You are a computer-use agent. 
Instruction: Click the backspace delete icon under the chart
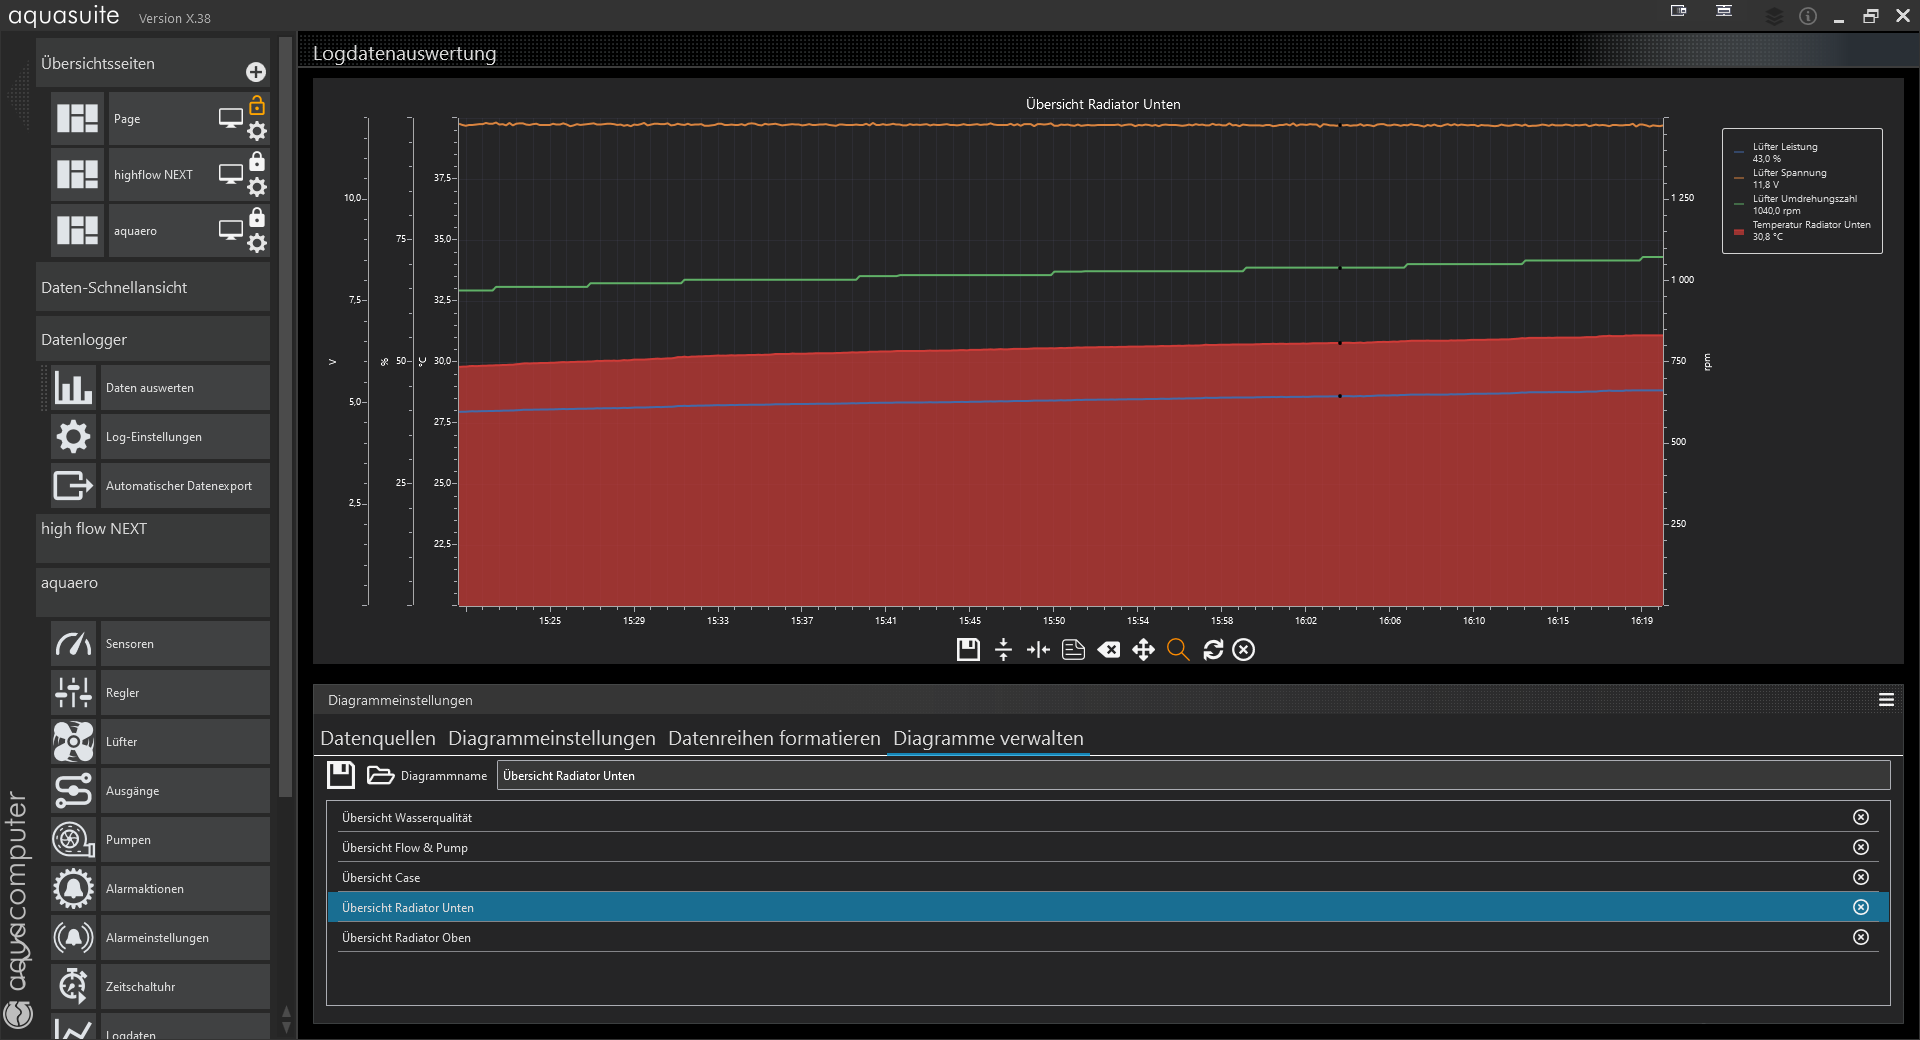pos(1108,650)
